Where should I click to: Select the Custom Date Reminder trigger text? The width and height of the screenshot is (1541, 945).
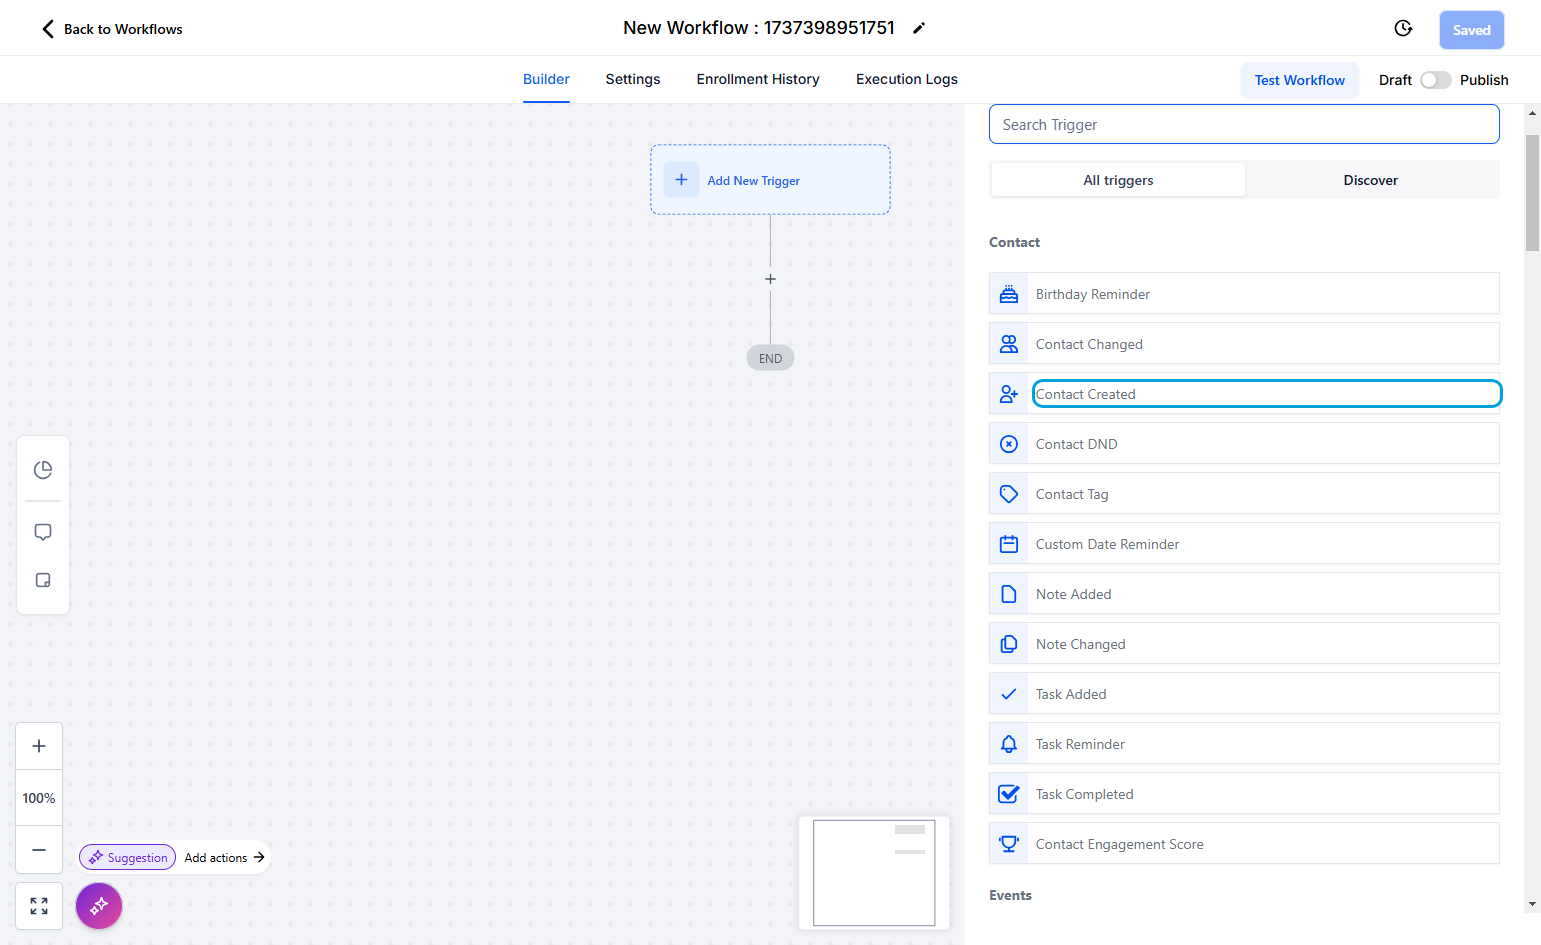coord(1107,544)
